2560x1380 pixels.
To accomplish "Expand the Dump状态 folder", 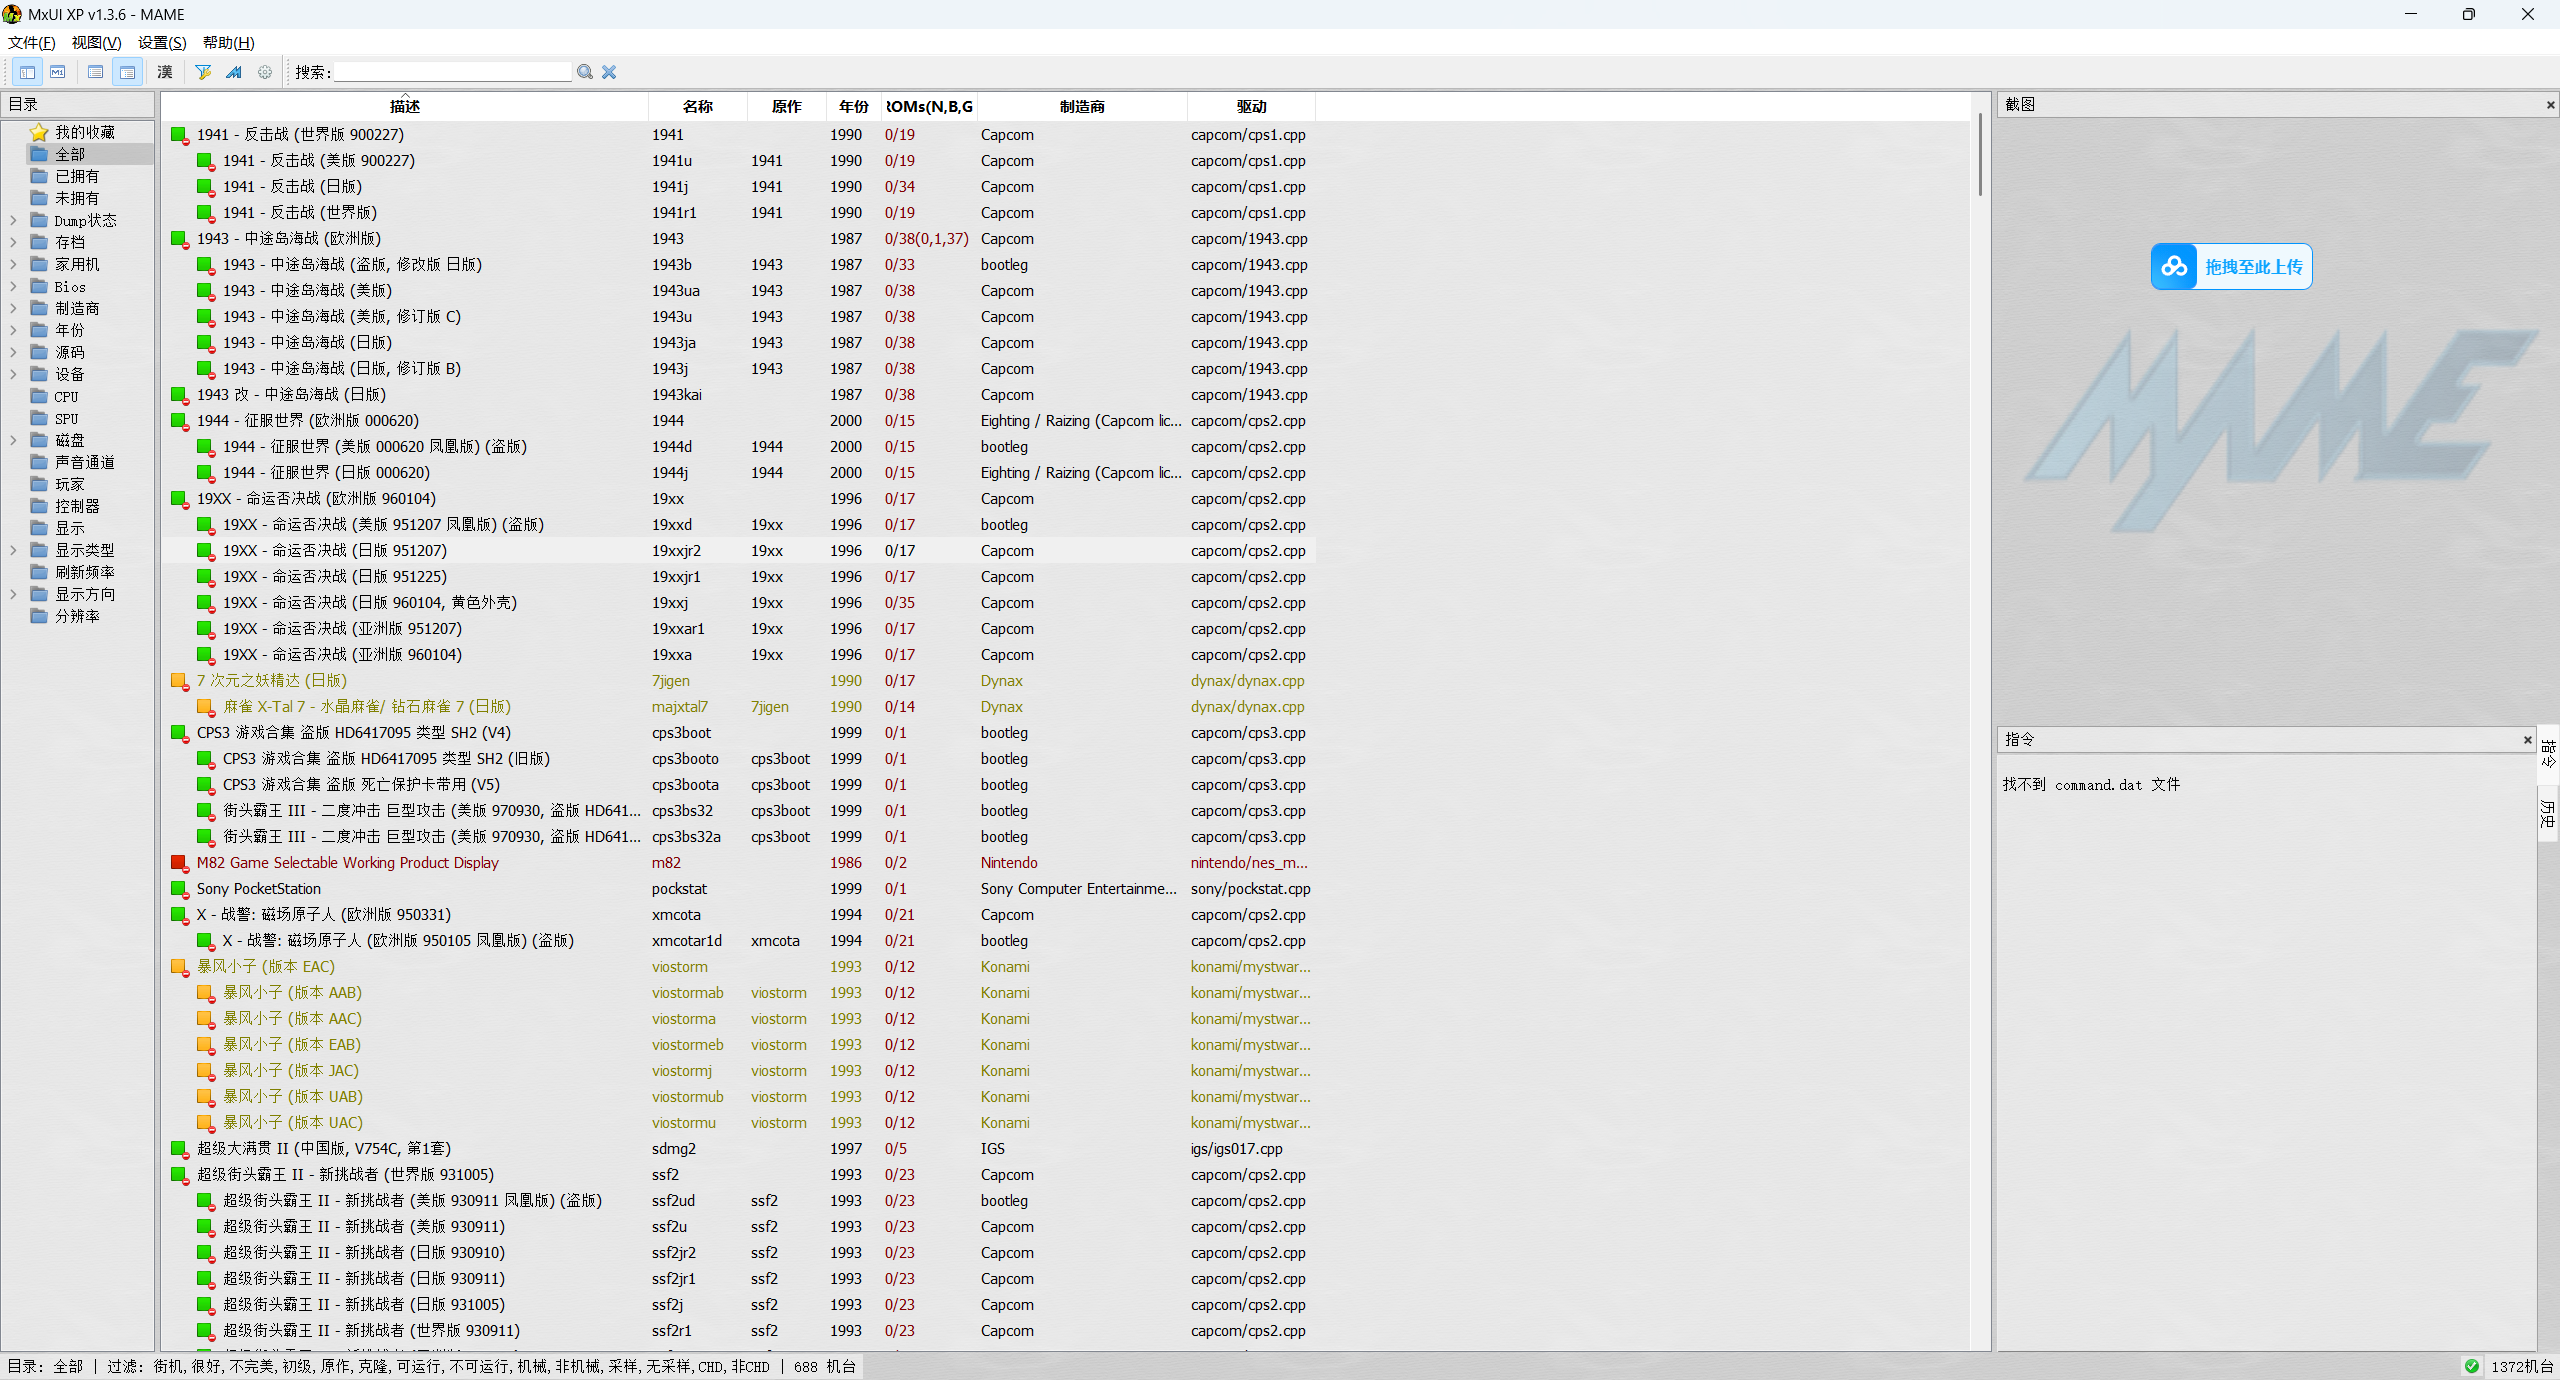I will 13,220.
